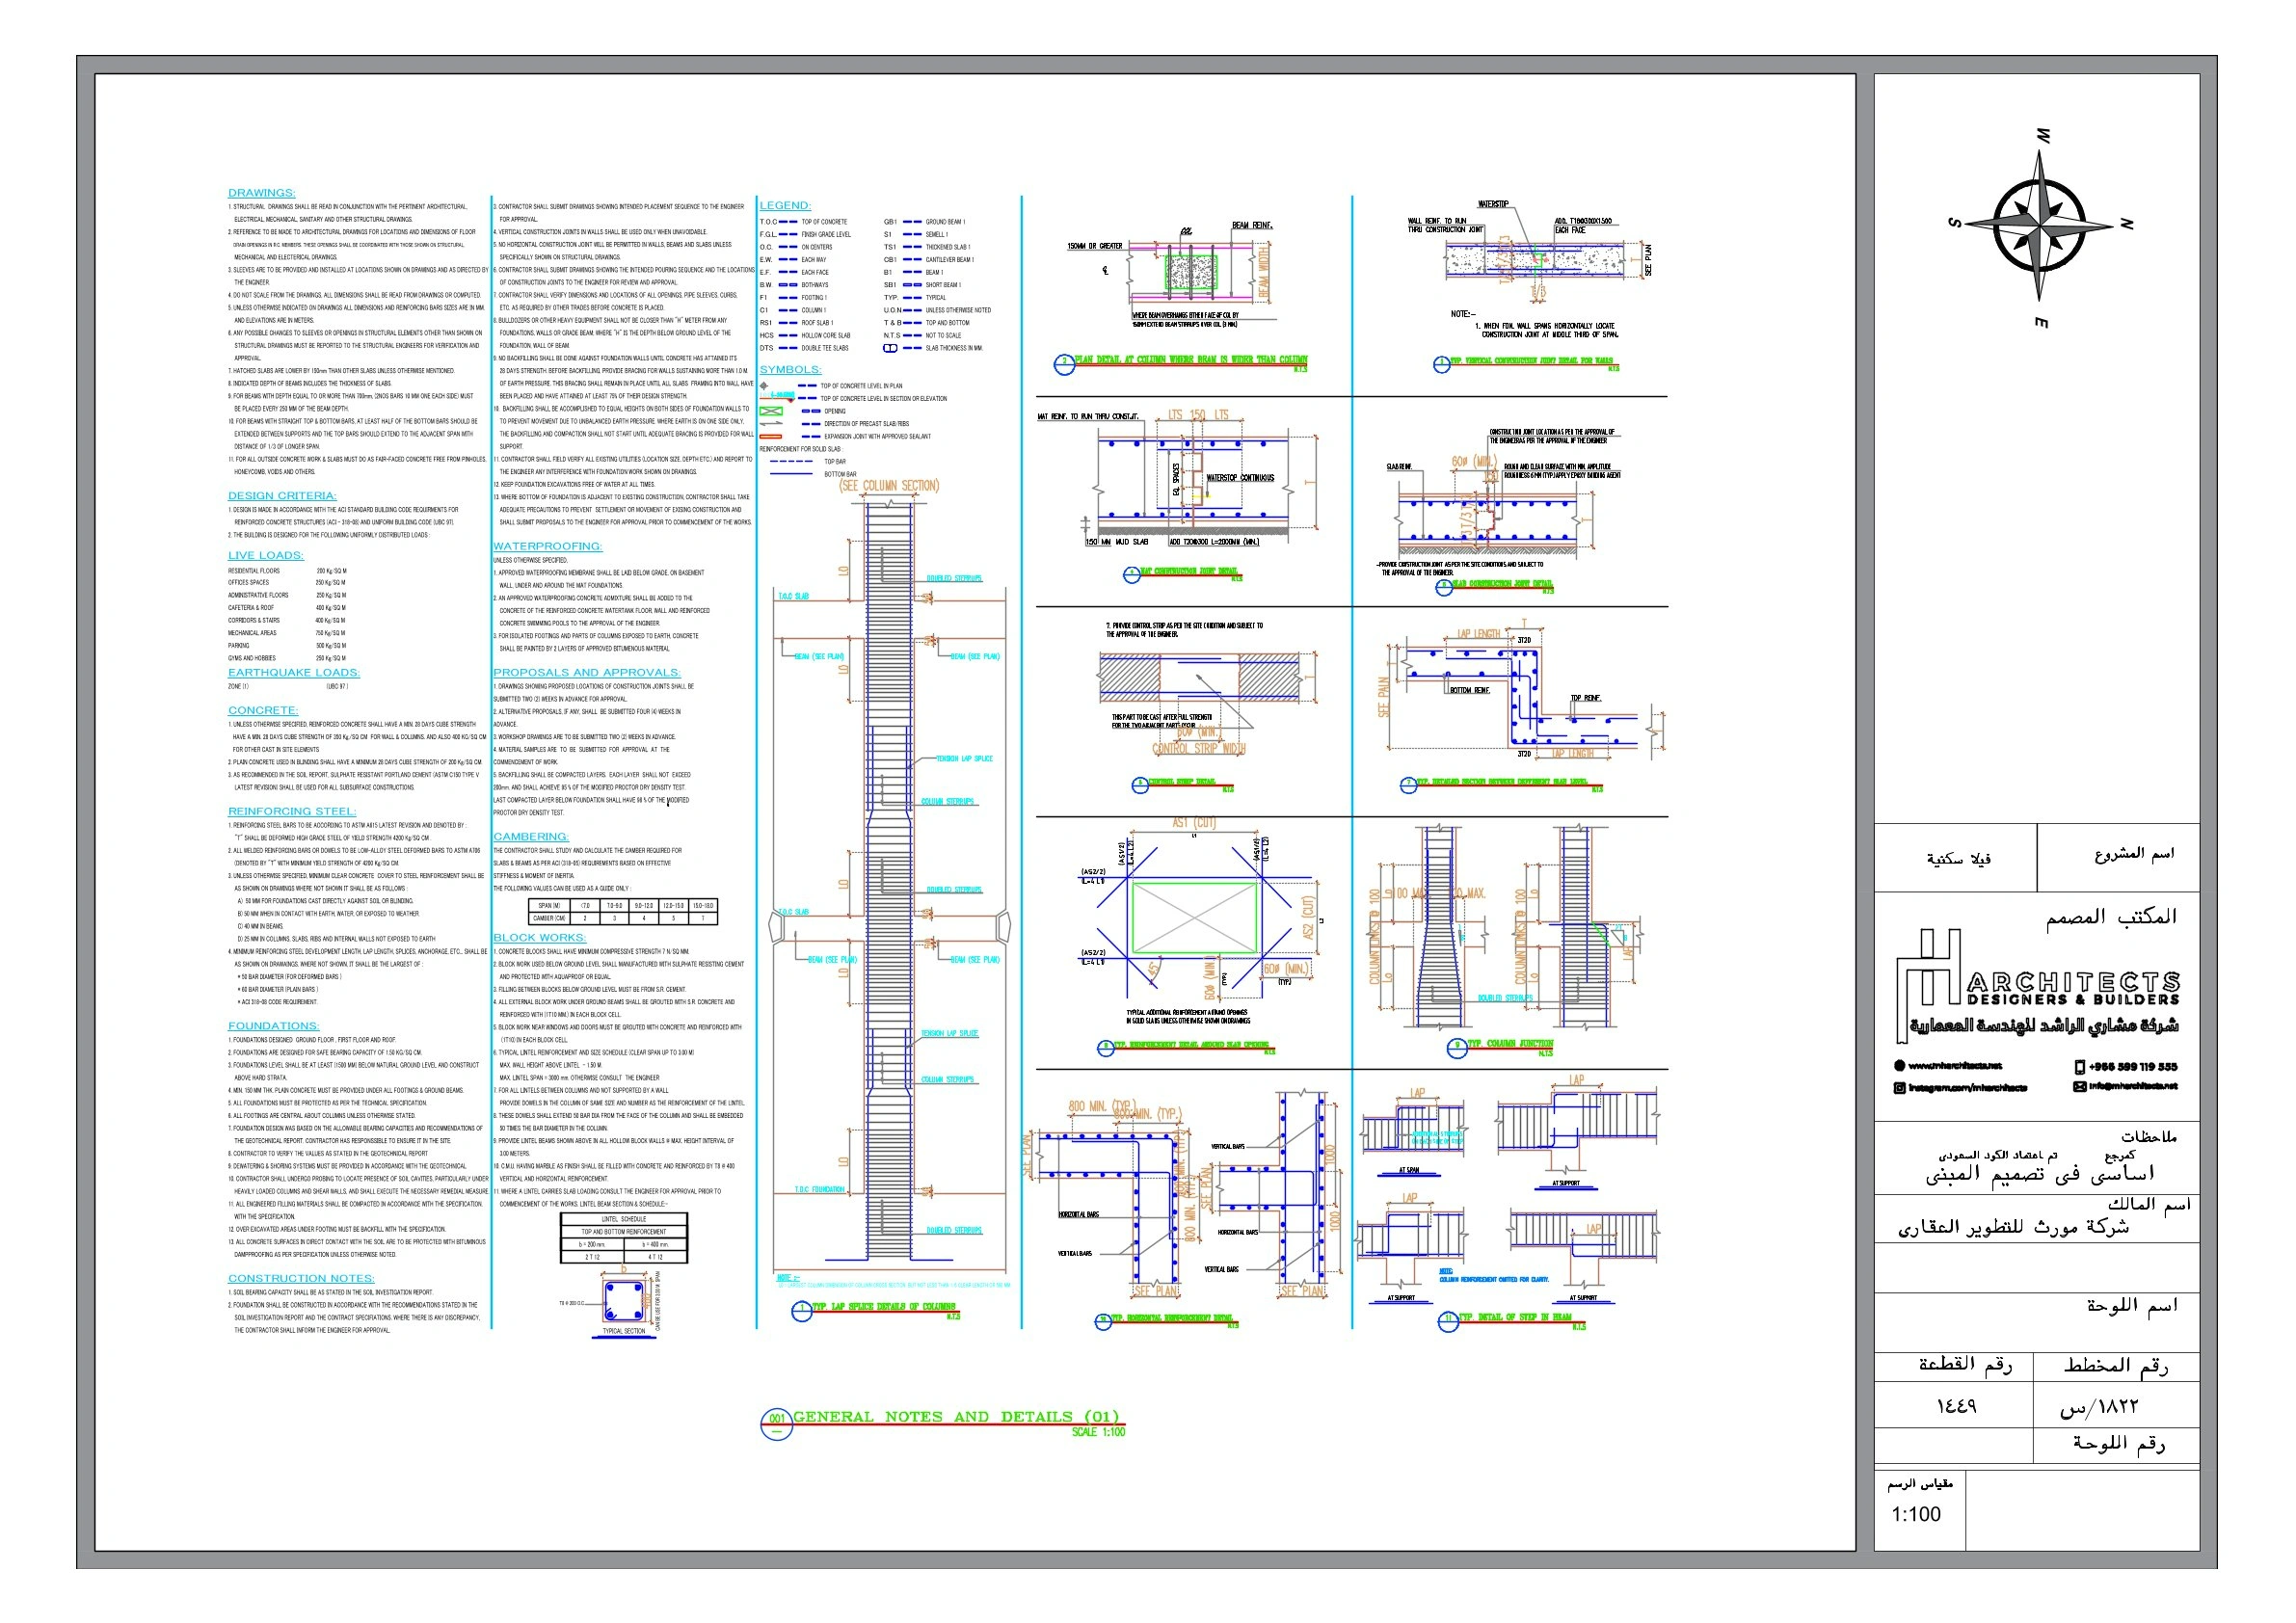Click the info@mharchitects.net email address
The width and height of the screenshot is (2296, 1623).
[2133, 1087]
